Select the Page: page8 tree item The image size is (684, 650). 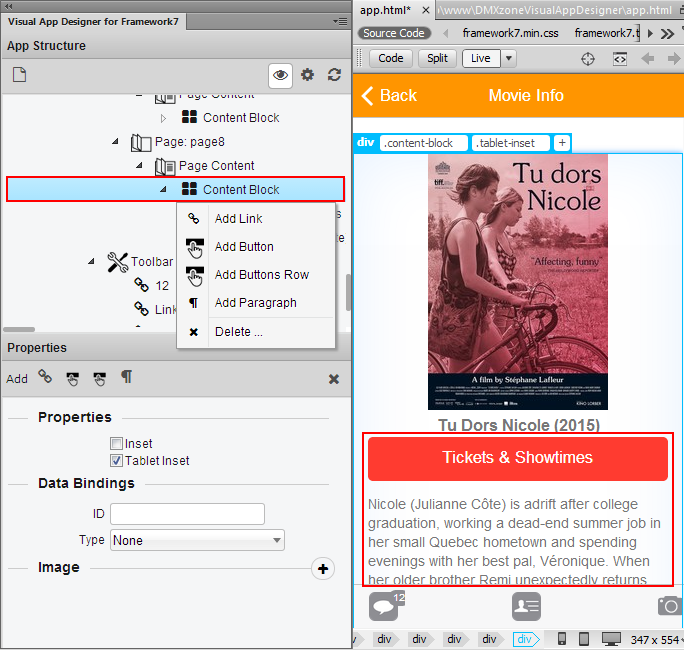point(178,142)
